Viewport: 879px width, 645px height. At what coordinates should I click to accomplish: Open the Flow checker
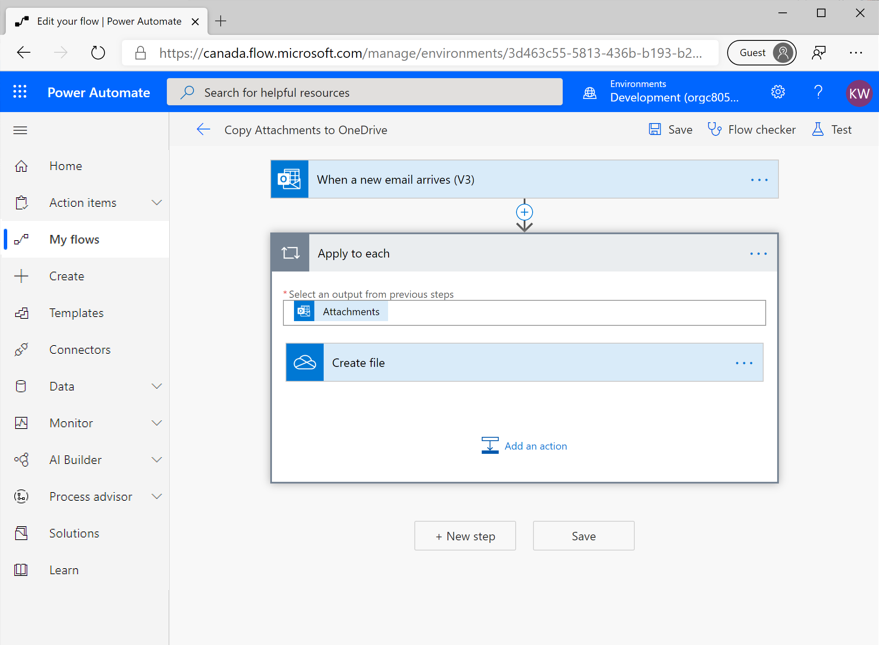point(751,129)
